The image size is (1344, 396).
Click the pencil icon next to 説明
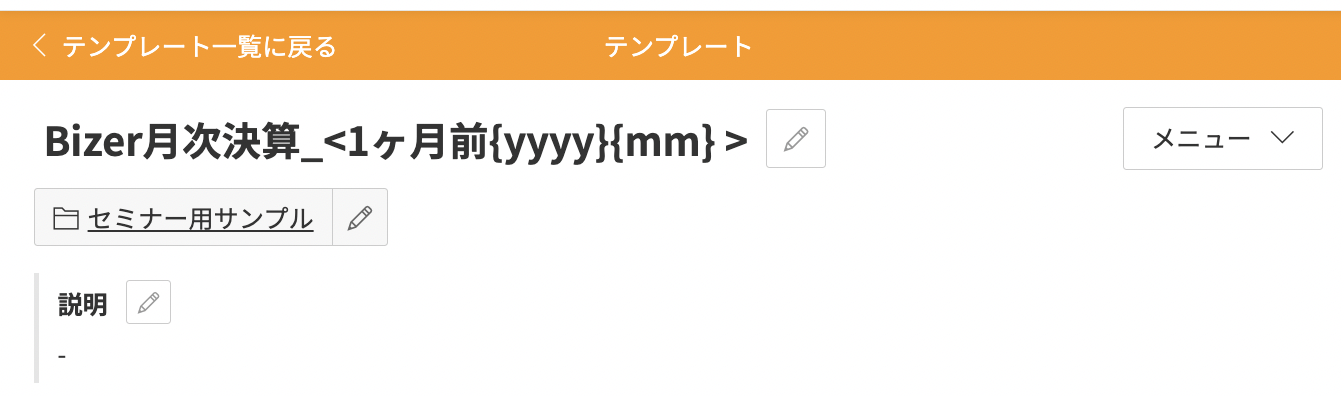pos(148,302)
